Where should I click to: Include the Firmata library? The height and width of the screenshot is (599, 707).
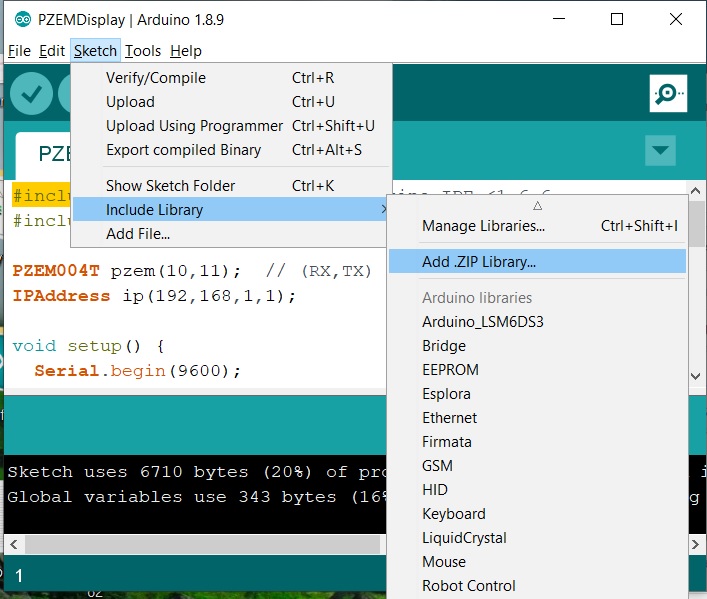tap(537, 442)
